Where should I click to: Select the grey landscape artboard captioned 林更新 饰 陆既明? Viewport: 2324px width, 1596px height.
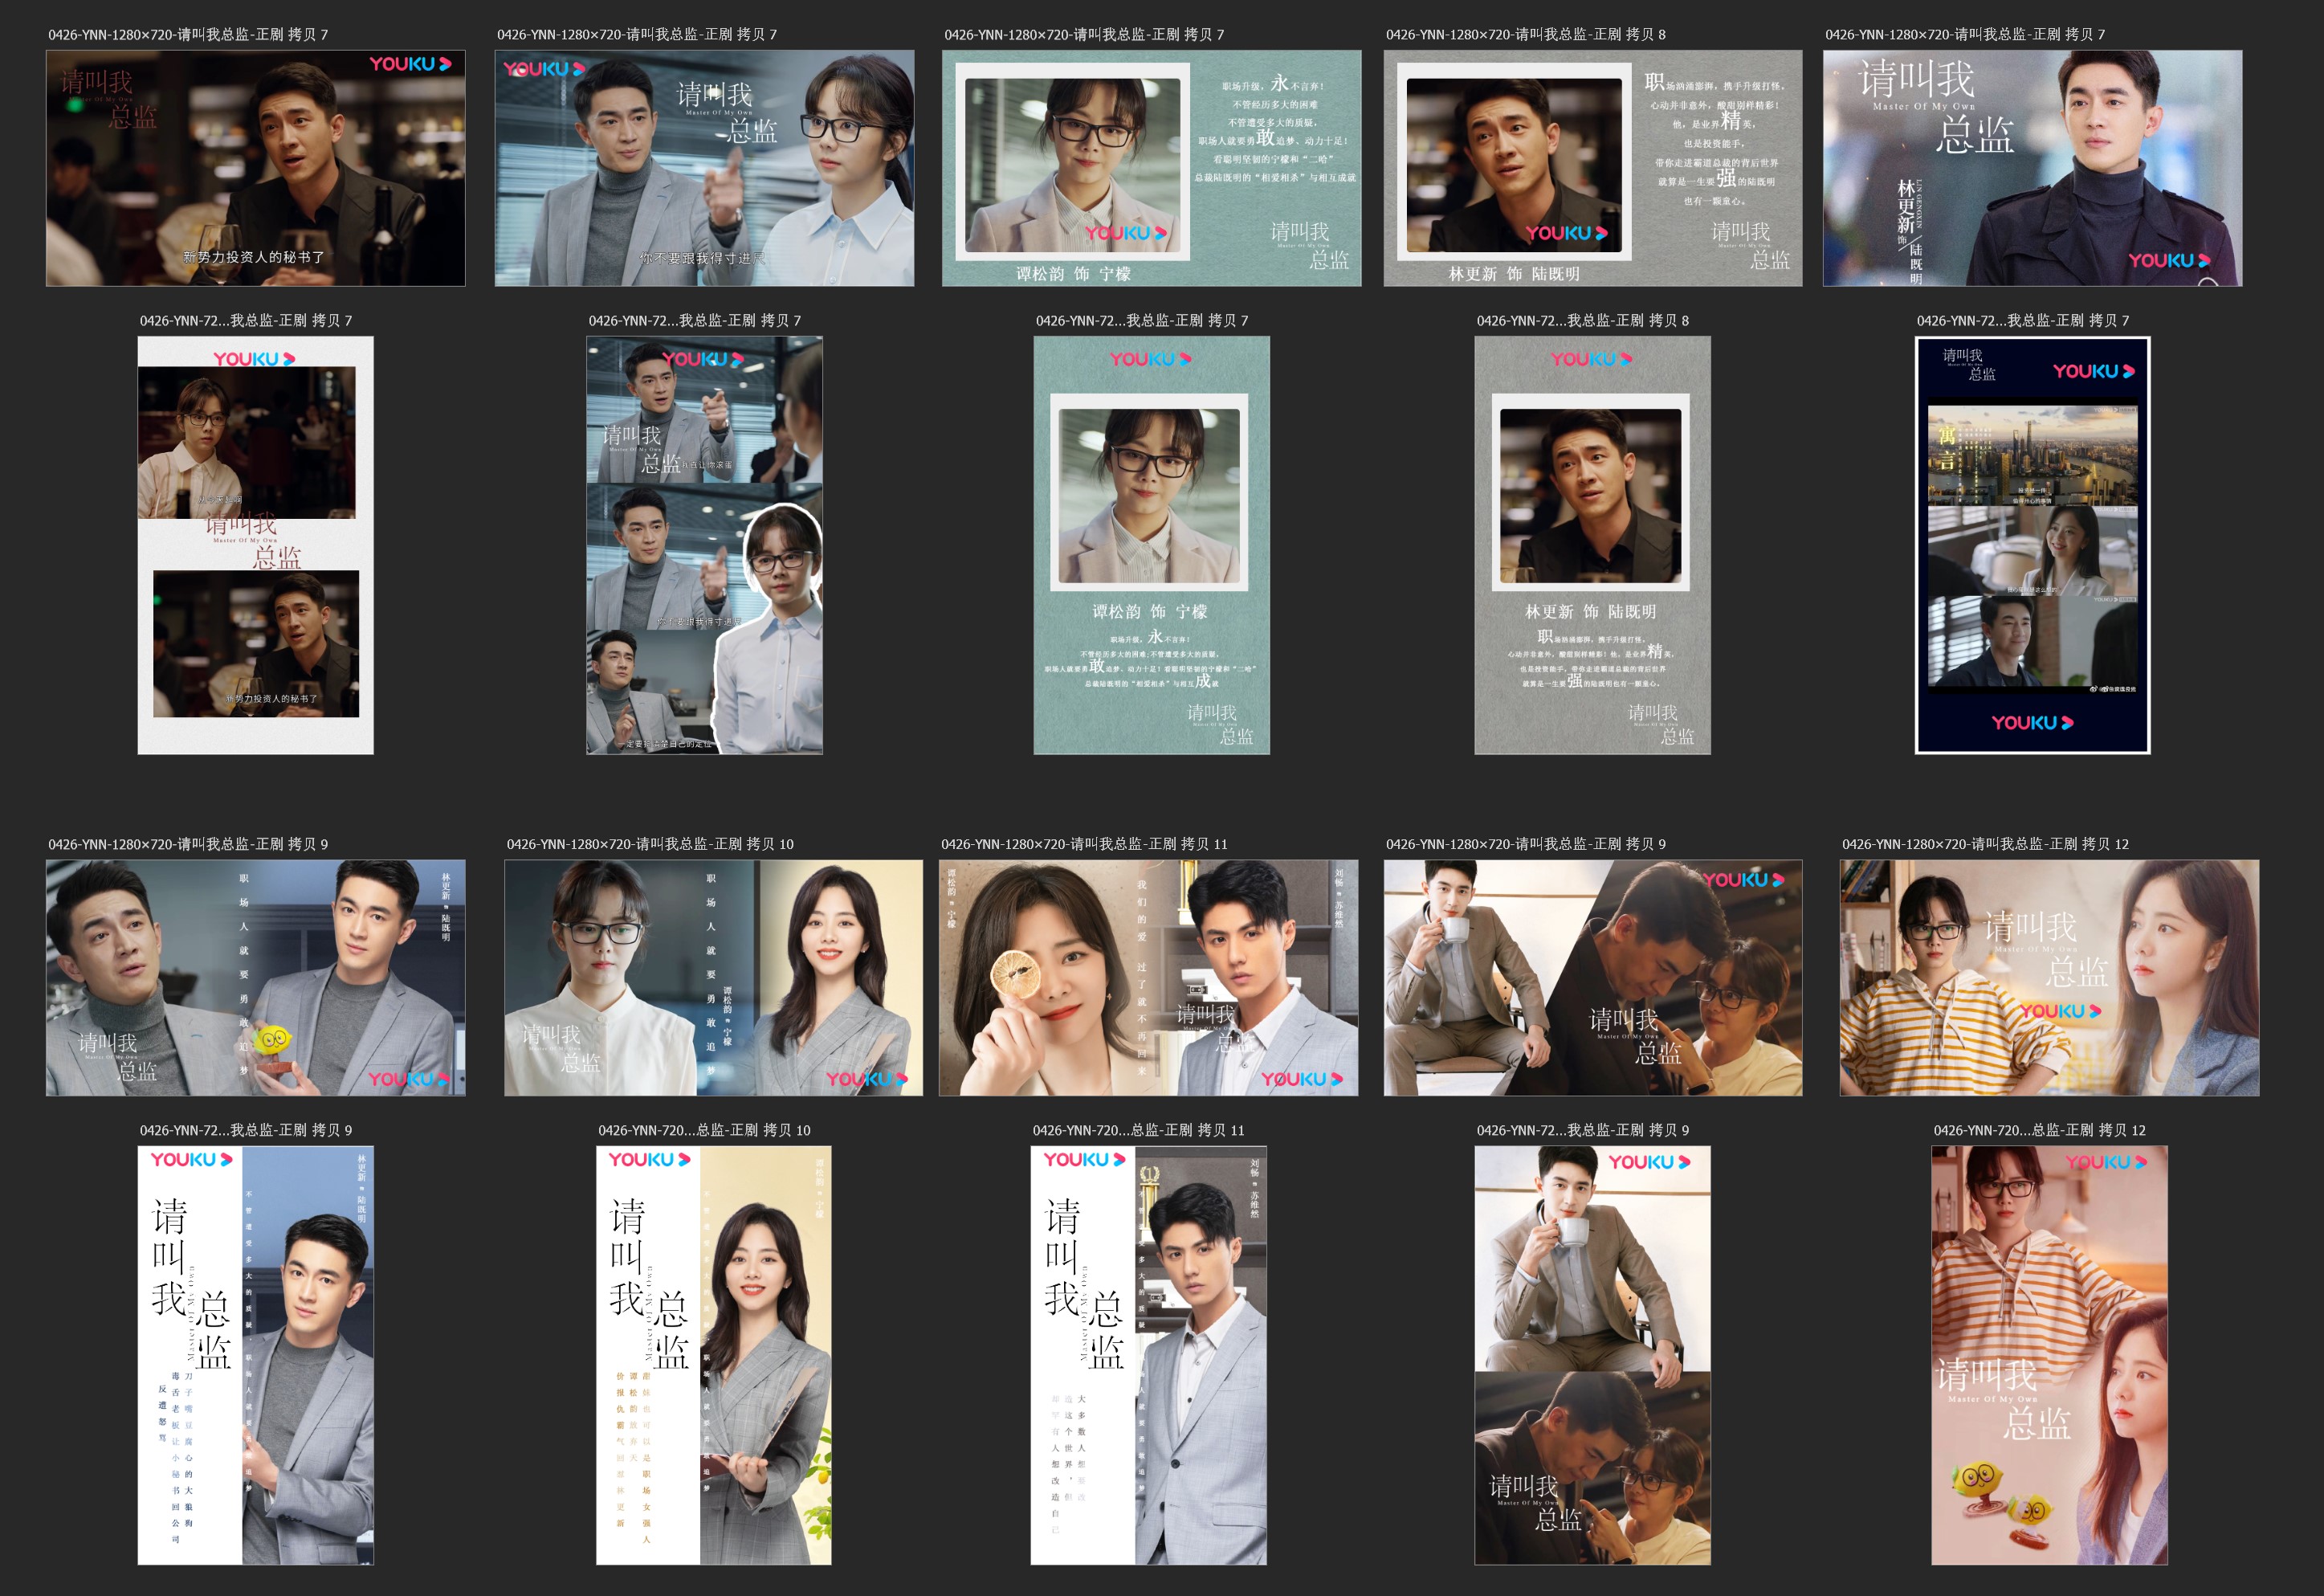pos(1593,168)
